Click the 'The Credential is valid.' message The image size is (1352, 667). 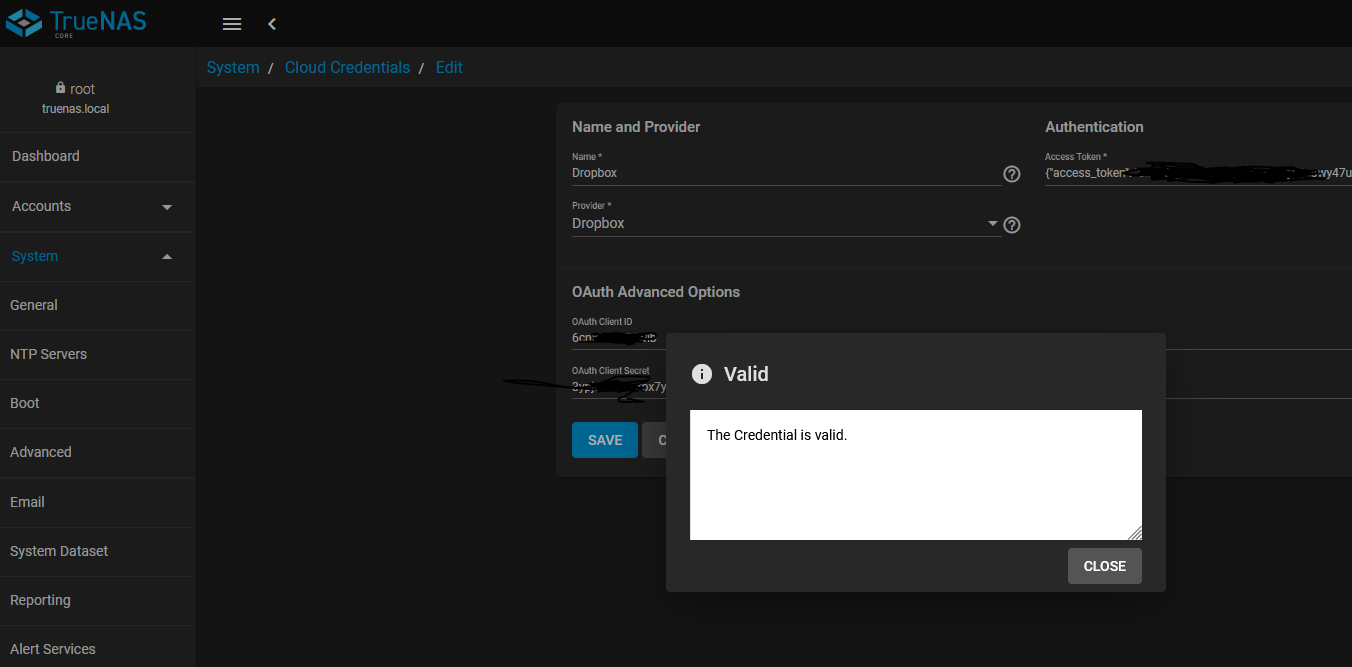[x=777, y=436]
